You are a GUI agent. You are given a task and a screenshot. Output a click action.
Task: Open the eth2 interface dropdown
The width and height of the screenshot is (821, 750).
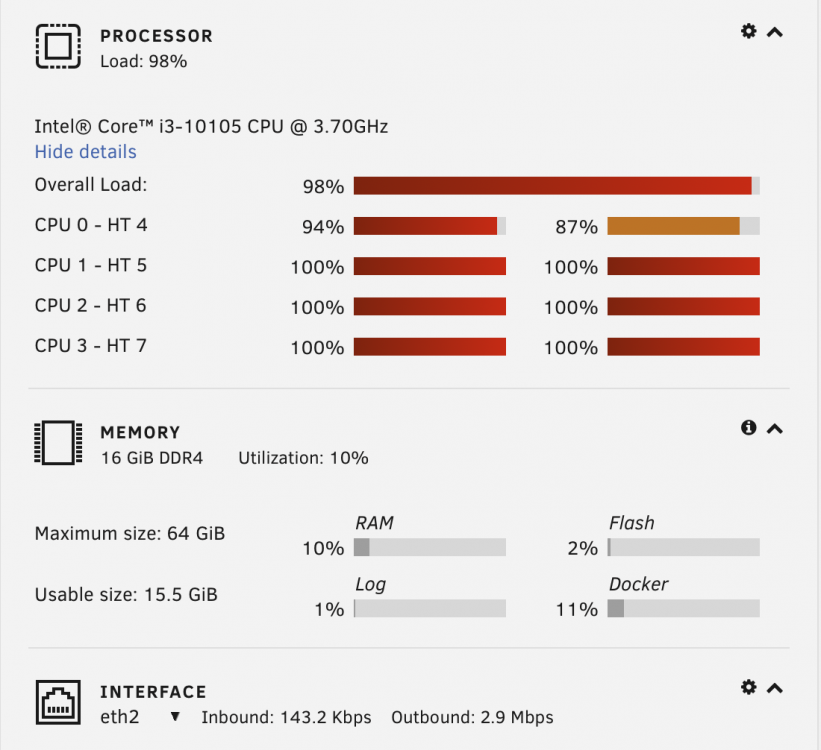[175, 716]
